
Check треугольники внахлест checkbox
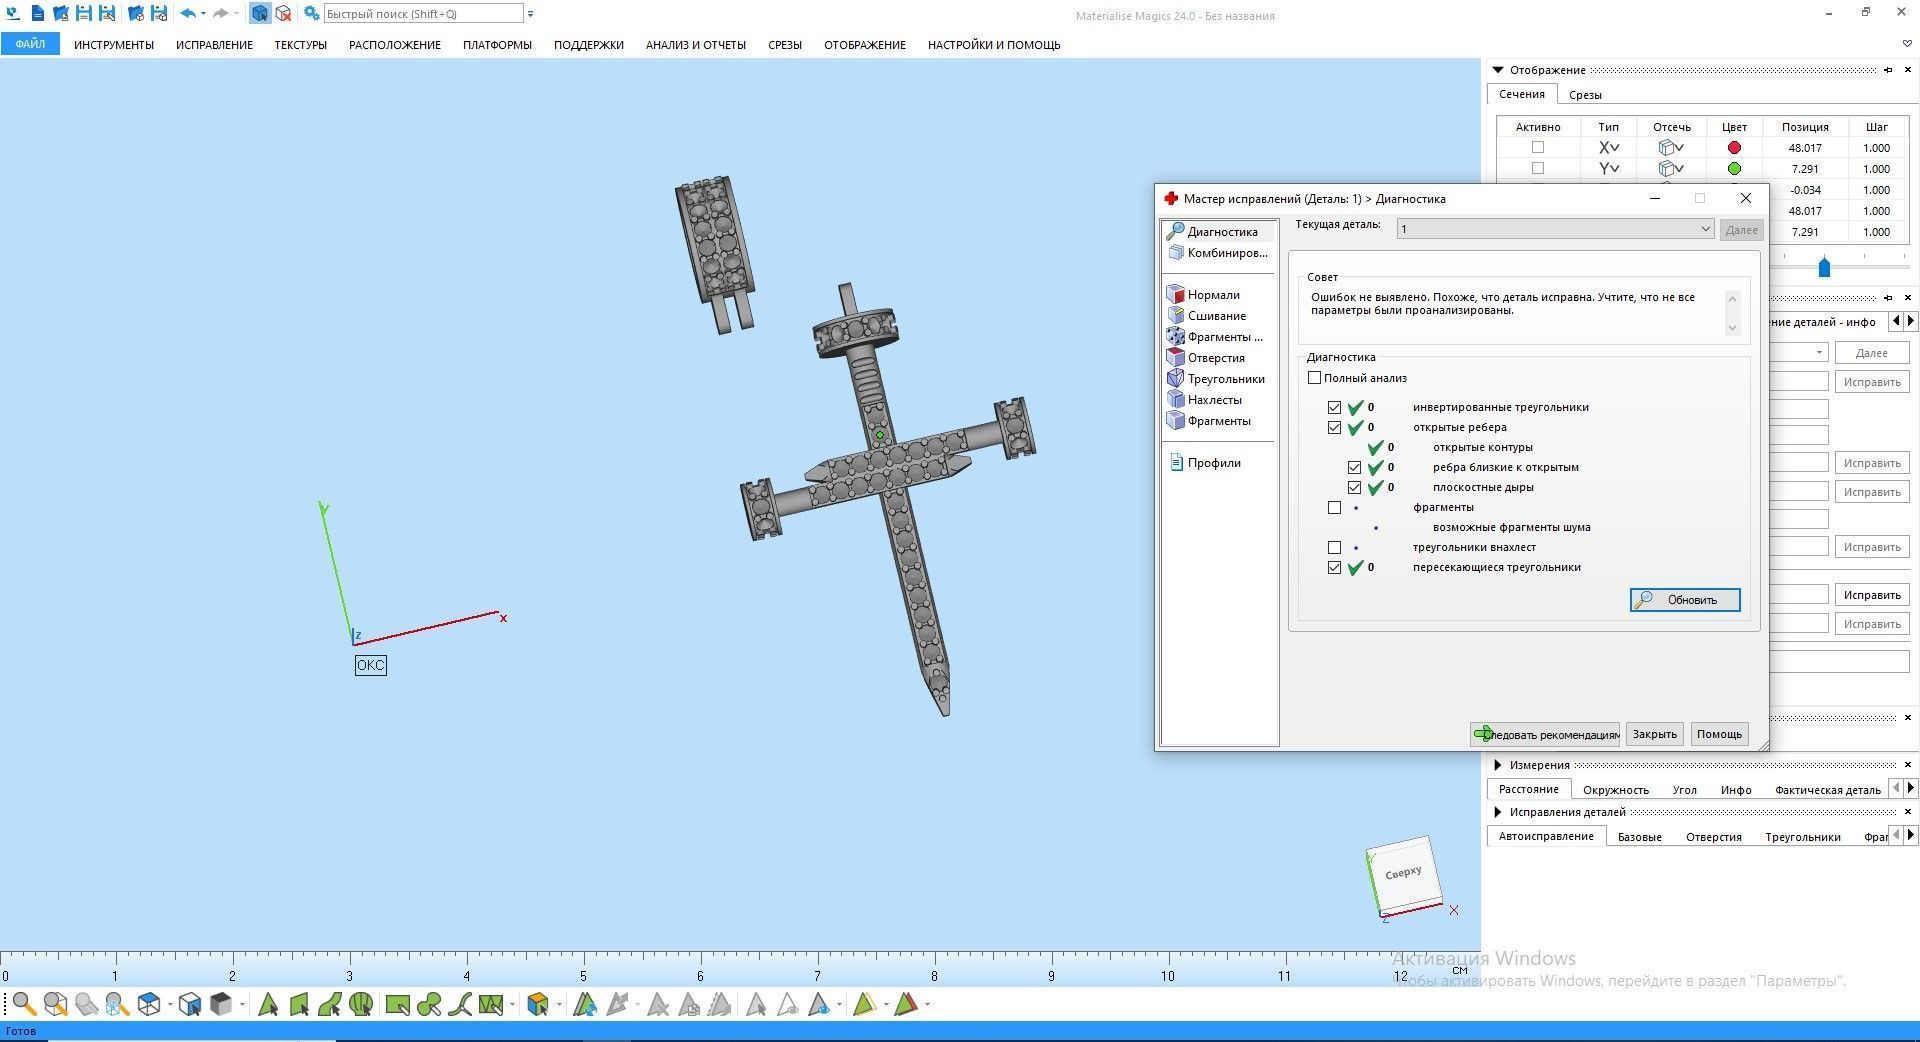tap(1334, 547)
